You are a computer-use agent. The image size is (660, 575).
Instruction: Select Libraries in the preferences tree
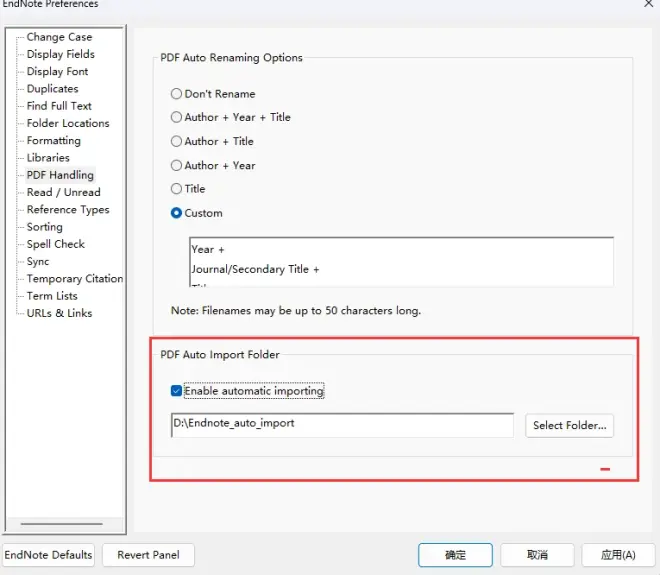(48, 158)
